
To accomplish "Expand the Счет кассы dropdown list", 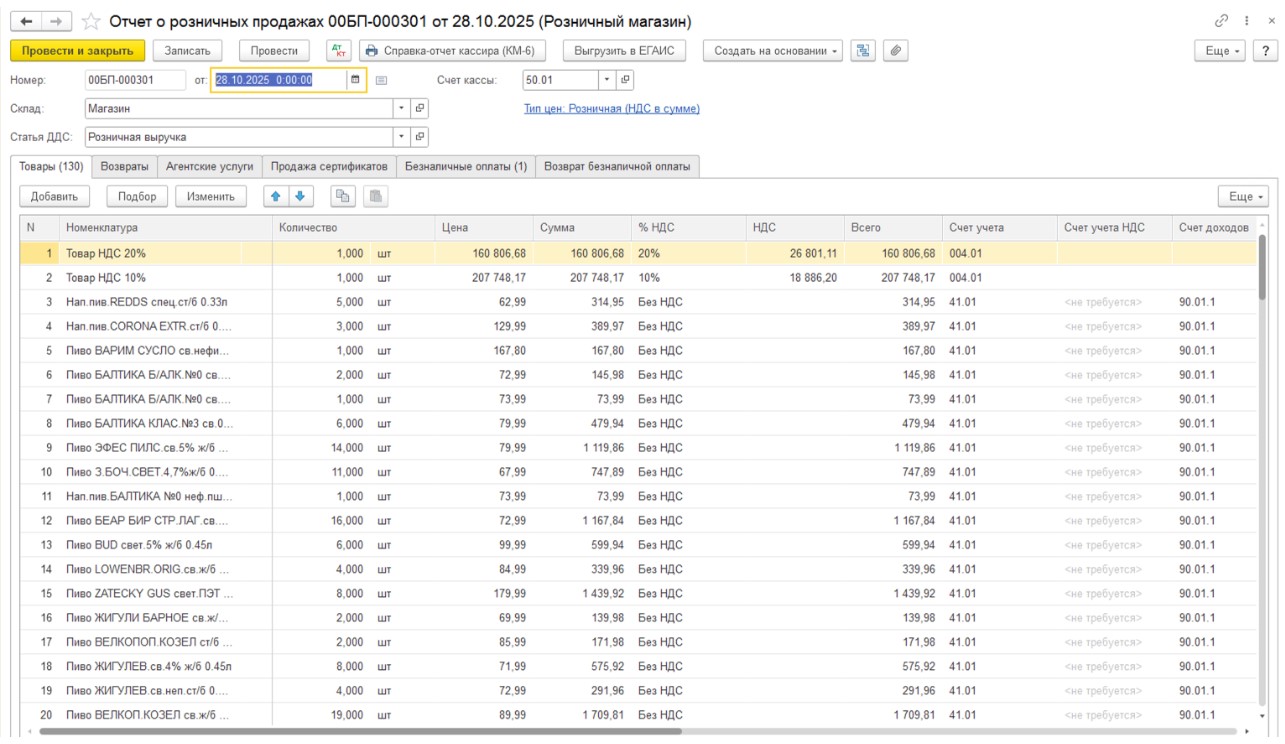I will [607, 80].
